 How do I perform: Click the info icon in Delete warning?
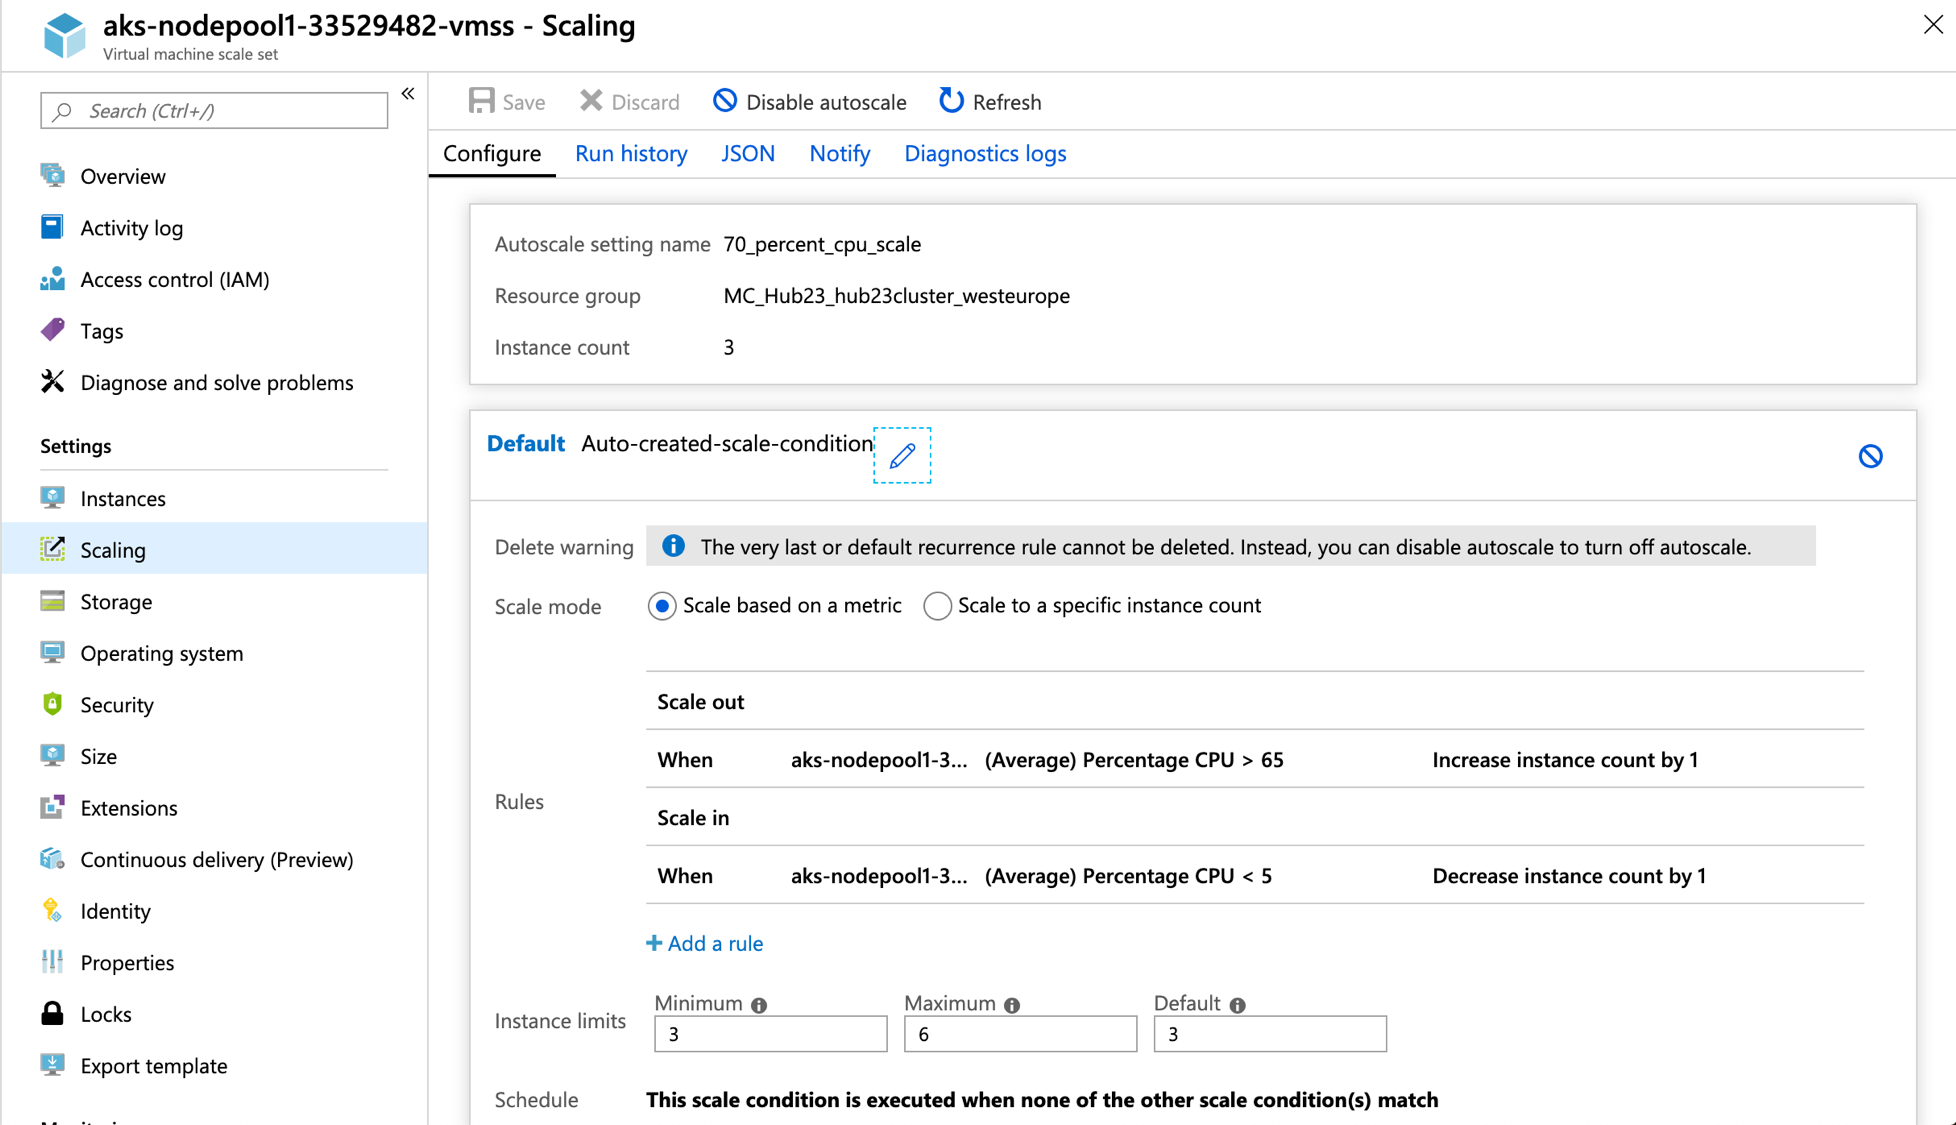[674, 546]
